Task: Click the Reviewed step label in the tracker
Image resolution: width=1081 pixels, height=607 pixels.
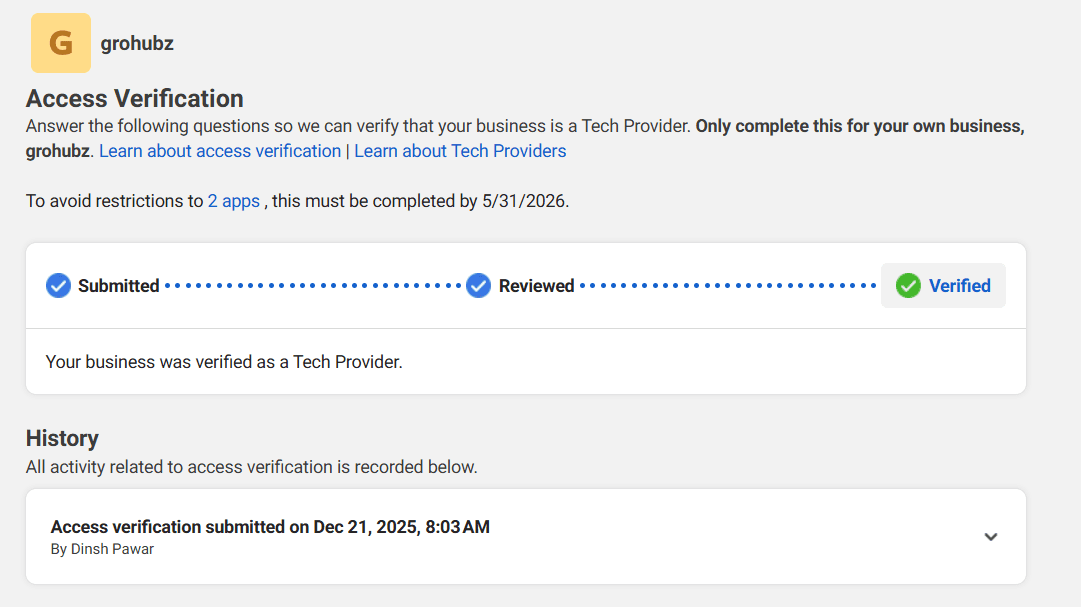Action: [537, 285]
